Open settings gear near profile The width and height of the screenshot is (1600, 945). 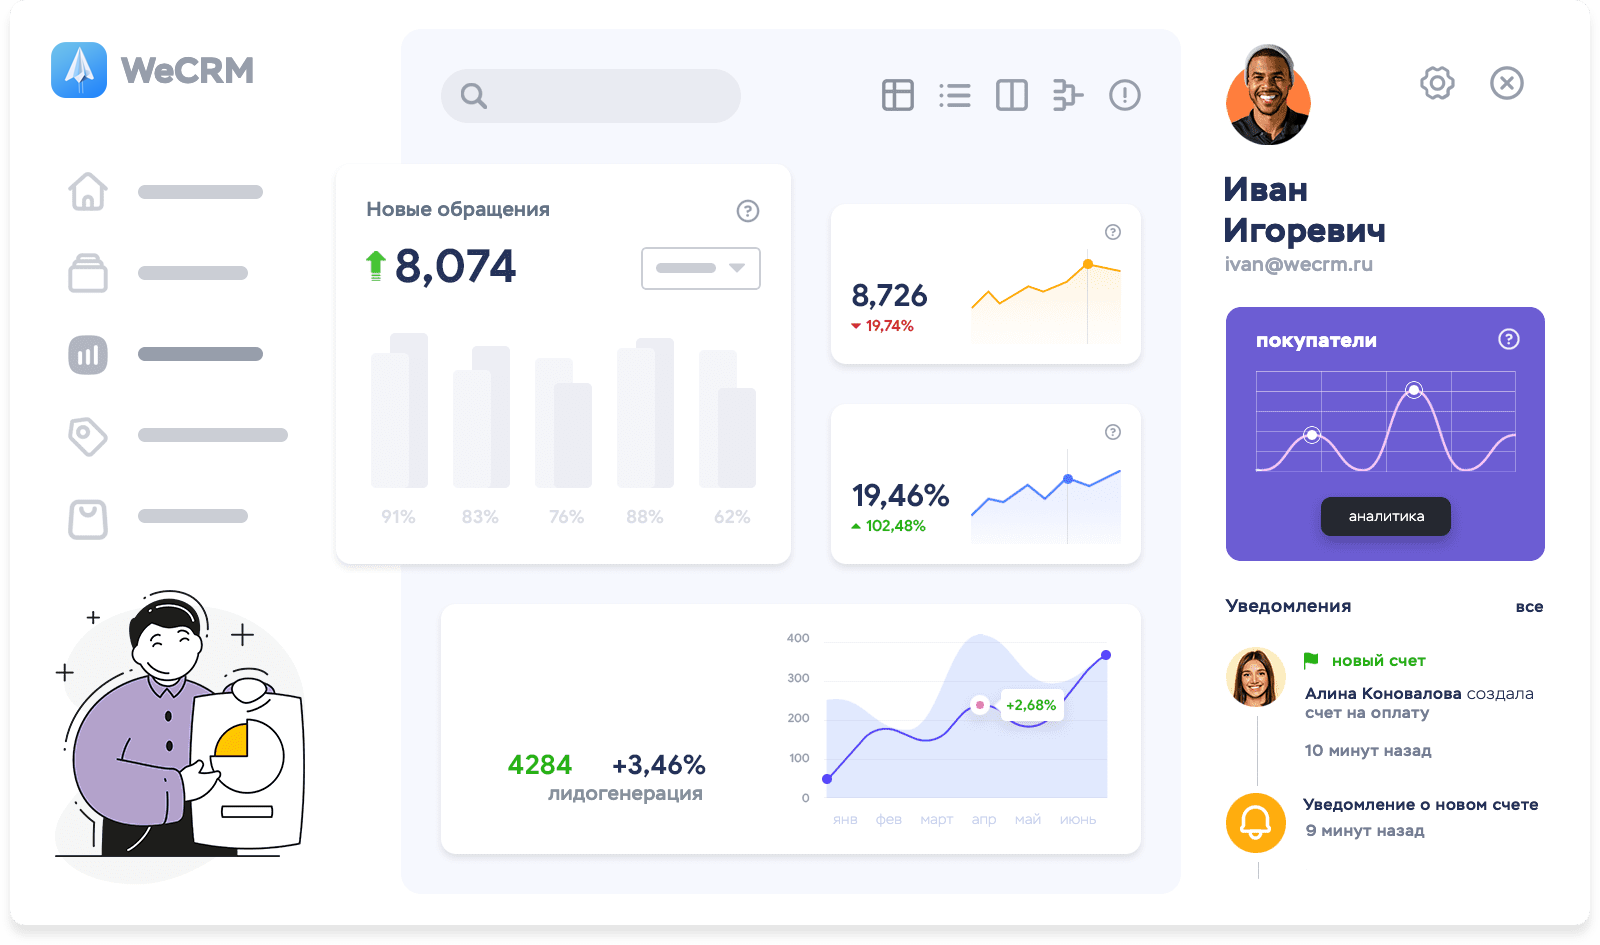click(x=1437, y=83)
